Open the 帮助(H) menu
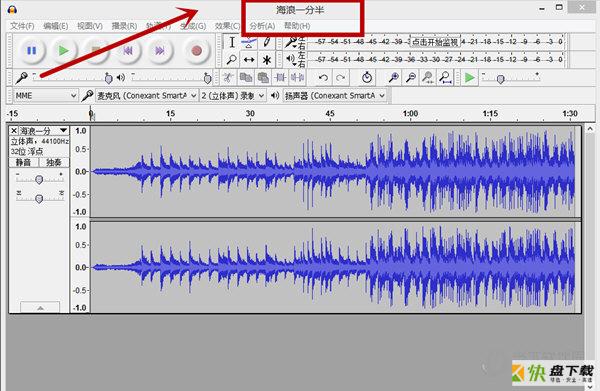 pyautogui.click(x=297, y=26)
